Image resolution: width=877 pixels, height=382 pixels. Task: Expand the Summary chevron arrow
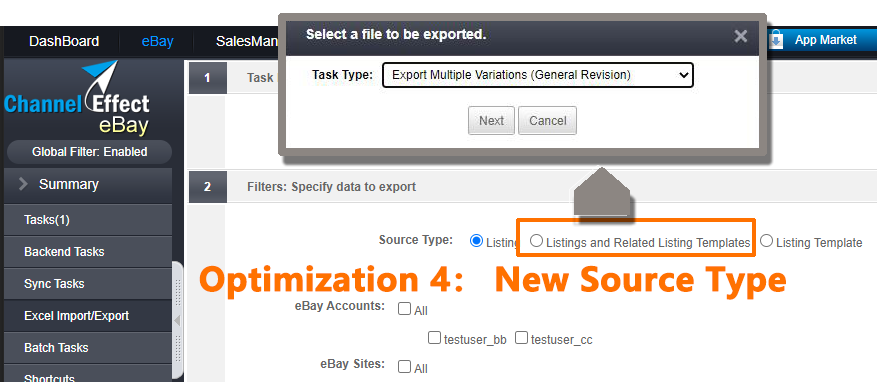click(23, 184)
